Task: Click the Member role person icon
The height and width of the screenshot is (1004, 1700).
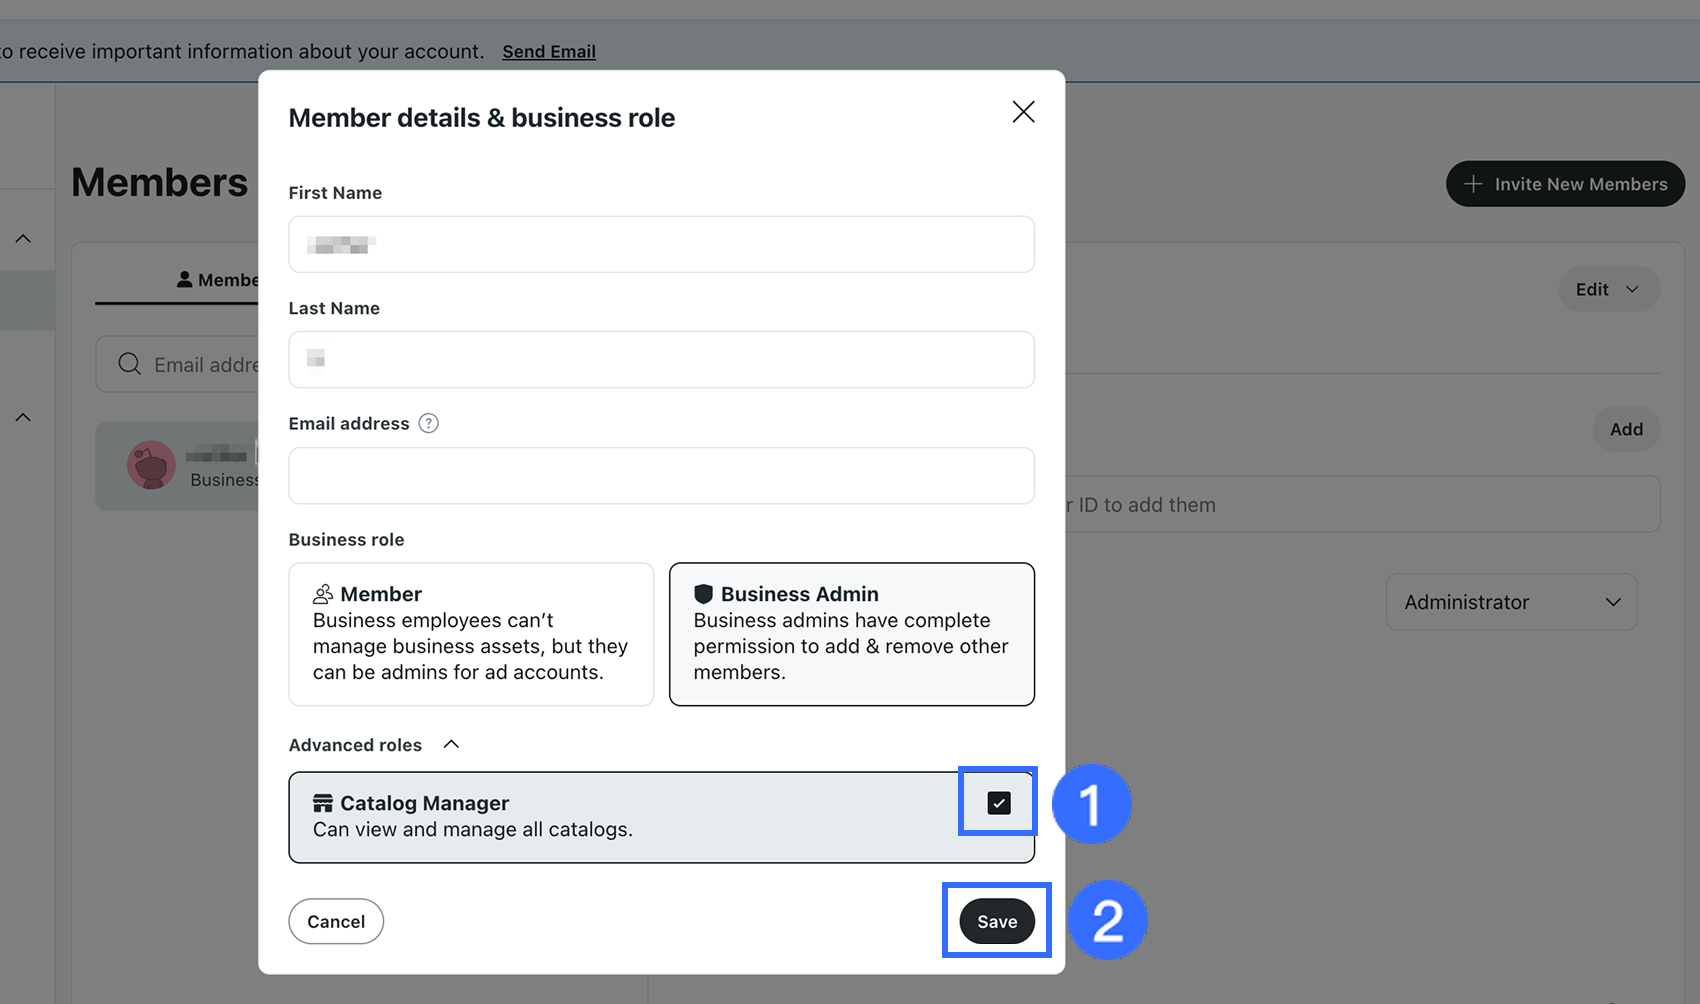Action: click(x=323, y=594)
